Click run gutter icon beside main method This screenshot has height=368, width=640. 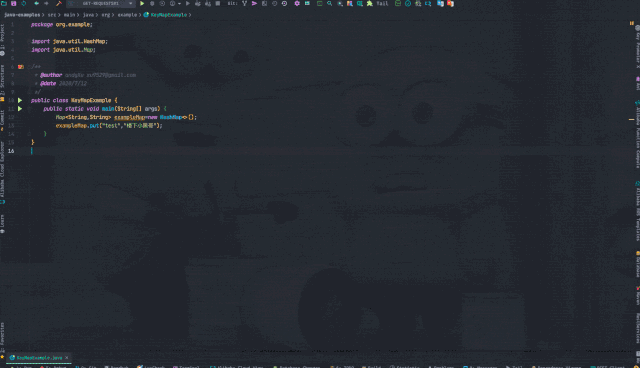click(x=20, y=109)
